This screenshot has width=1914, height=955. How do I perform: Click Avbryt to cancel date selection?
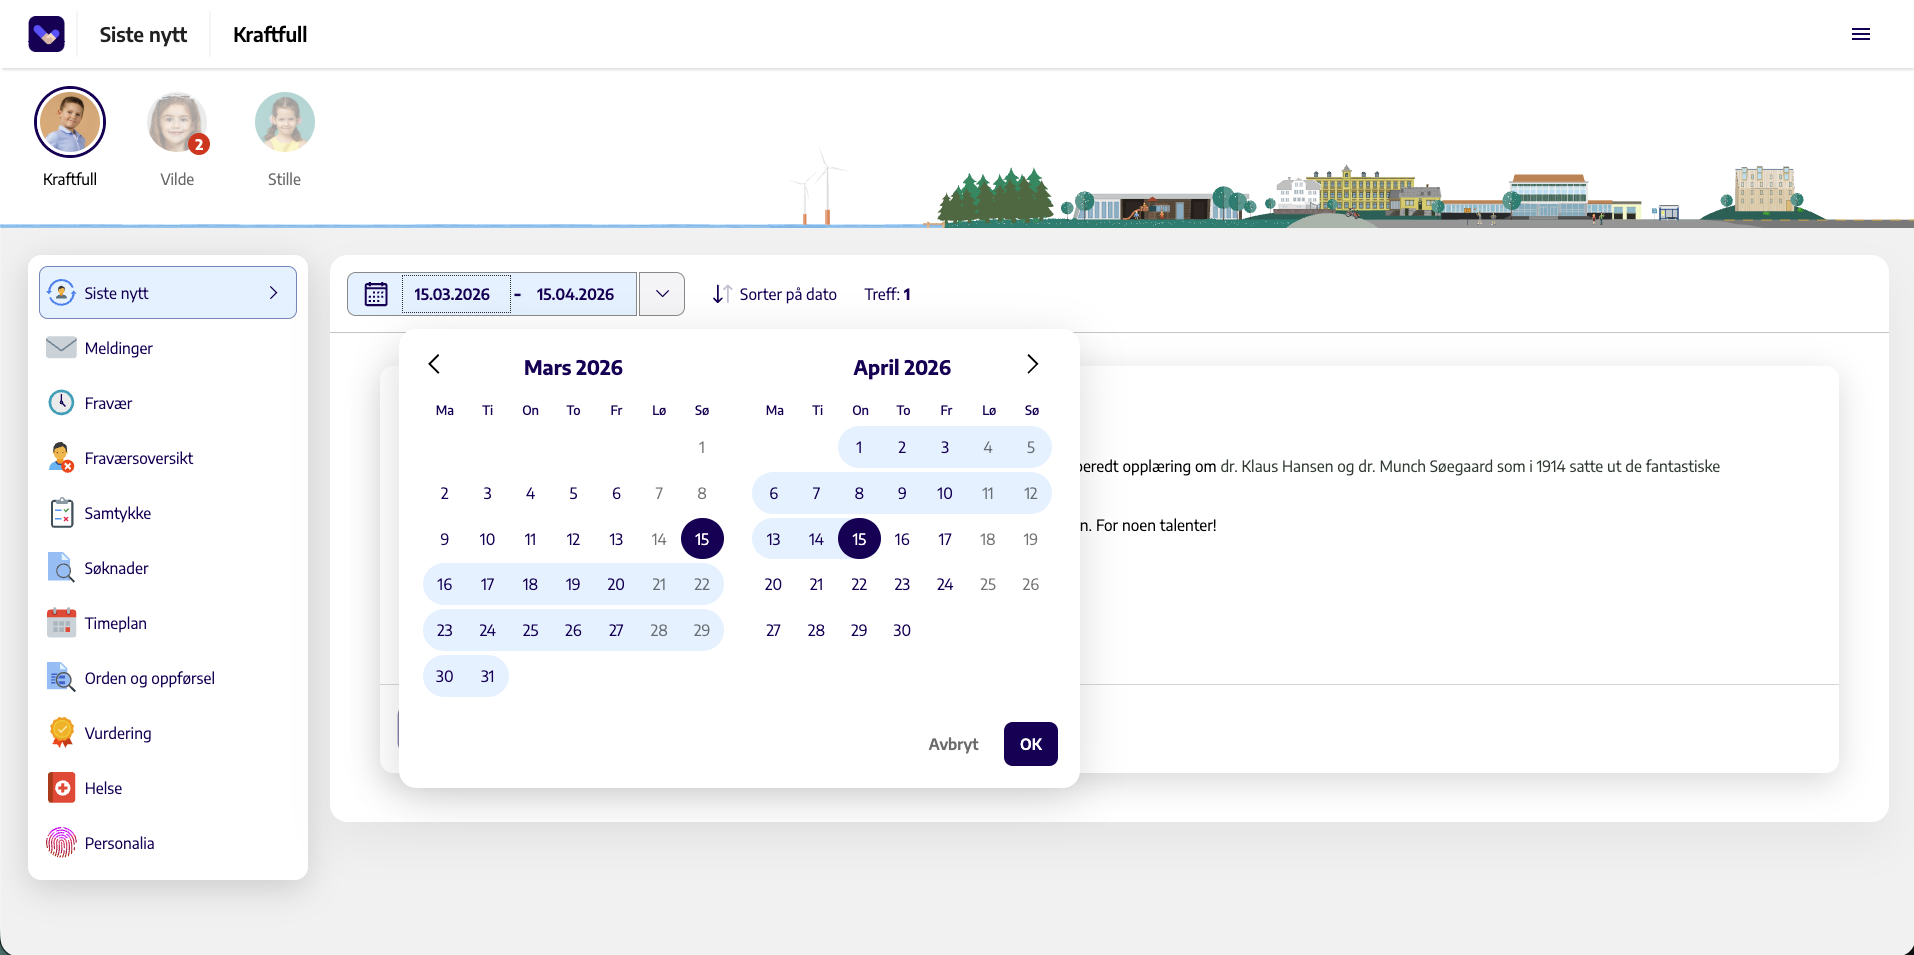tap(953, 744)
